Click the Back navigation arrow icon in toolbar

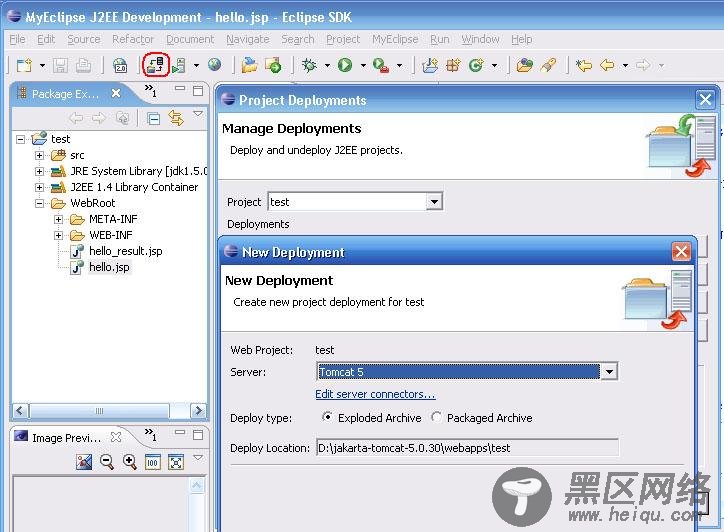607,65
